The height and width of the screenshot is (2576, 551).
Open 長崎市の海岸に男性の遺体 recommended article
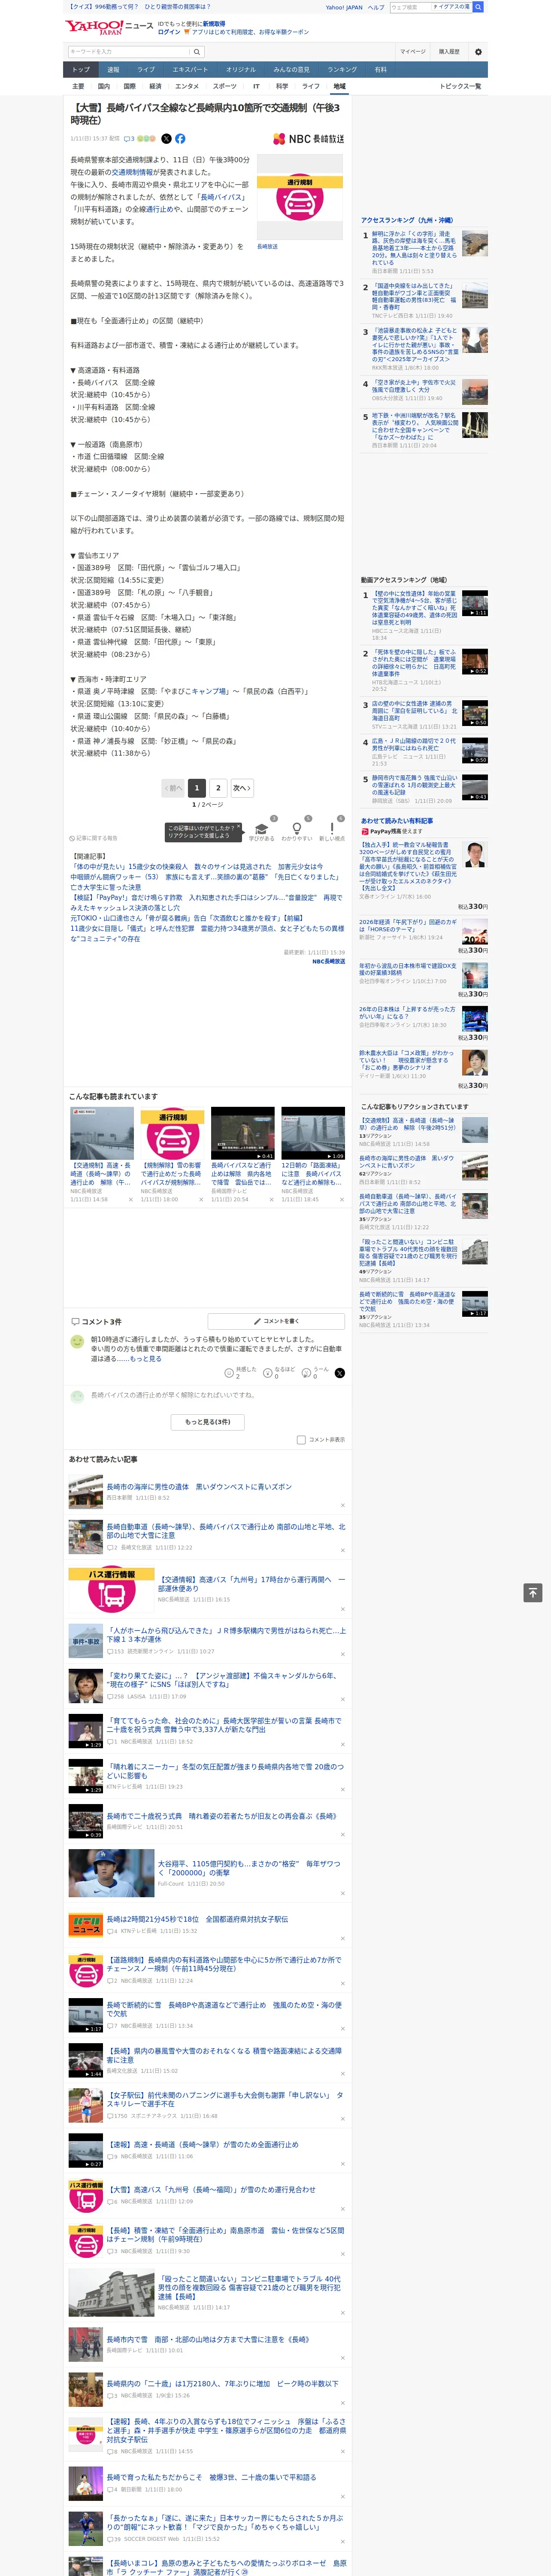200,1487
